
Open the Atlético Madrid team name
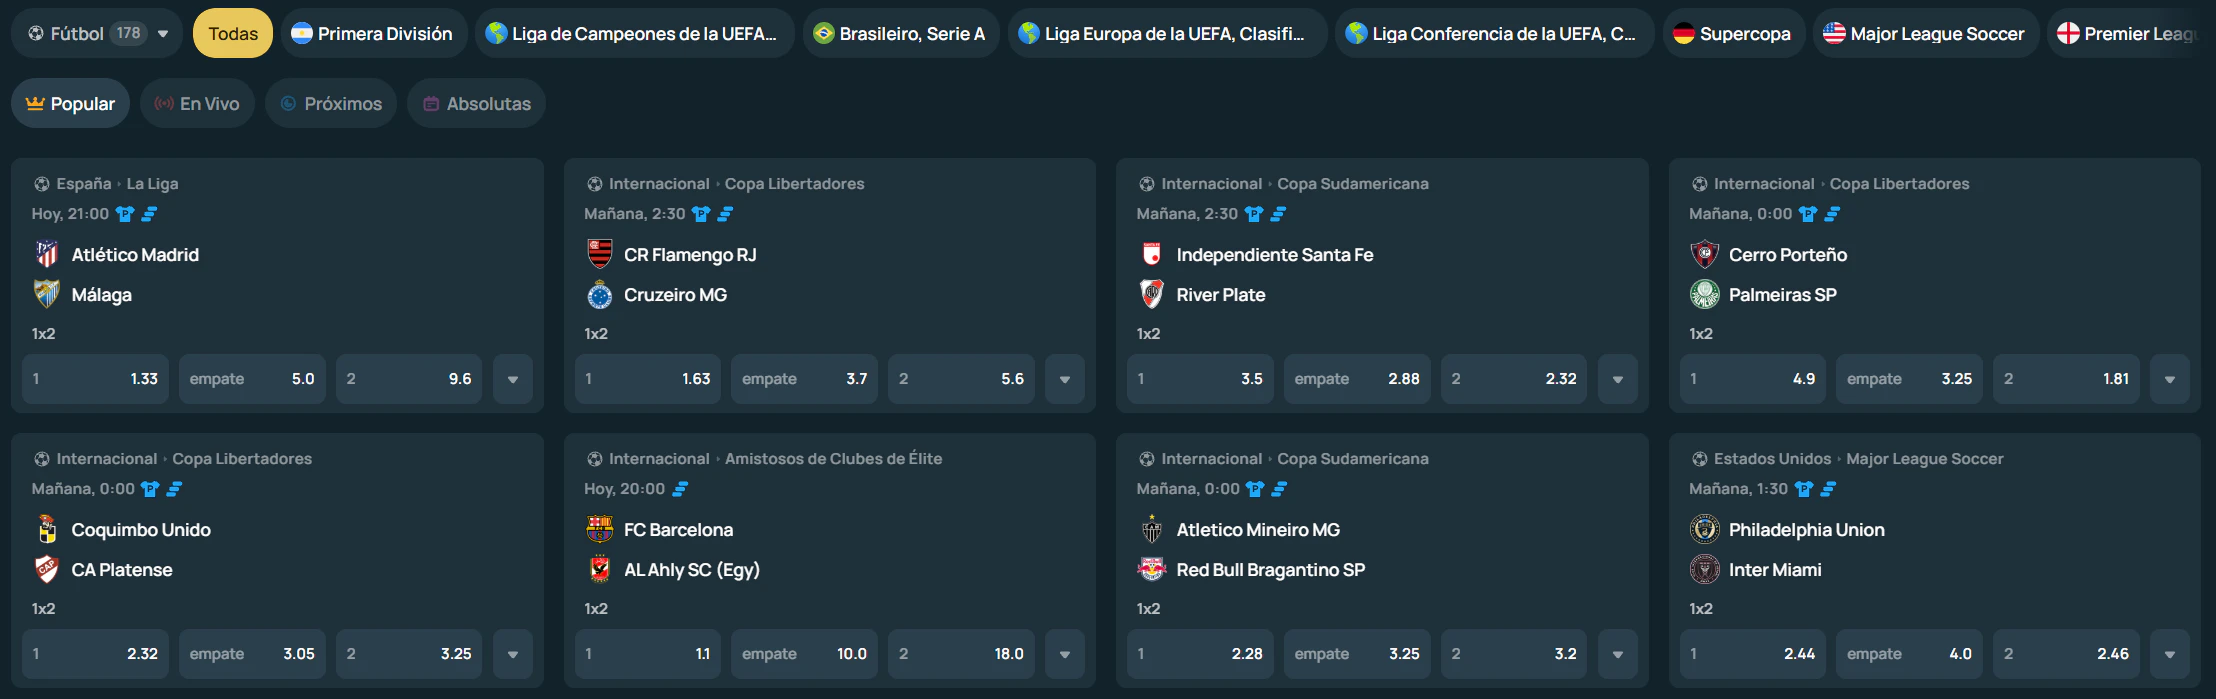click(x=135, y=254)
